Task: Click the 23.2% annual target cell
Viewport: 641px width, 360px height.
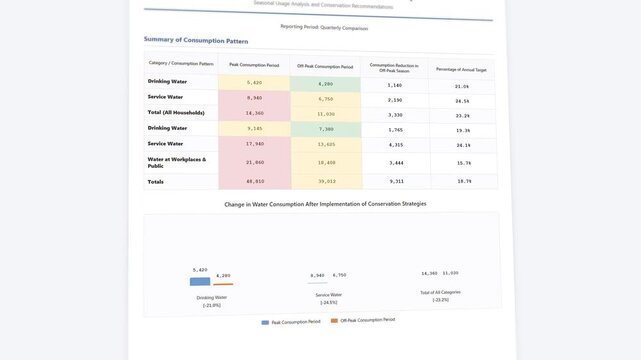Action: (x=463, y=116)
